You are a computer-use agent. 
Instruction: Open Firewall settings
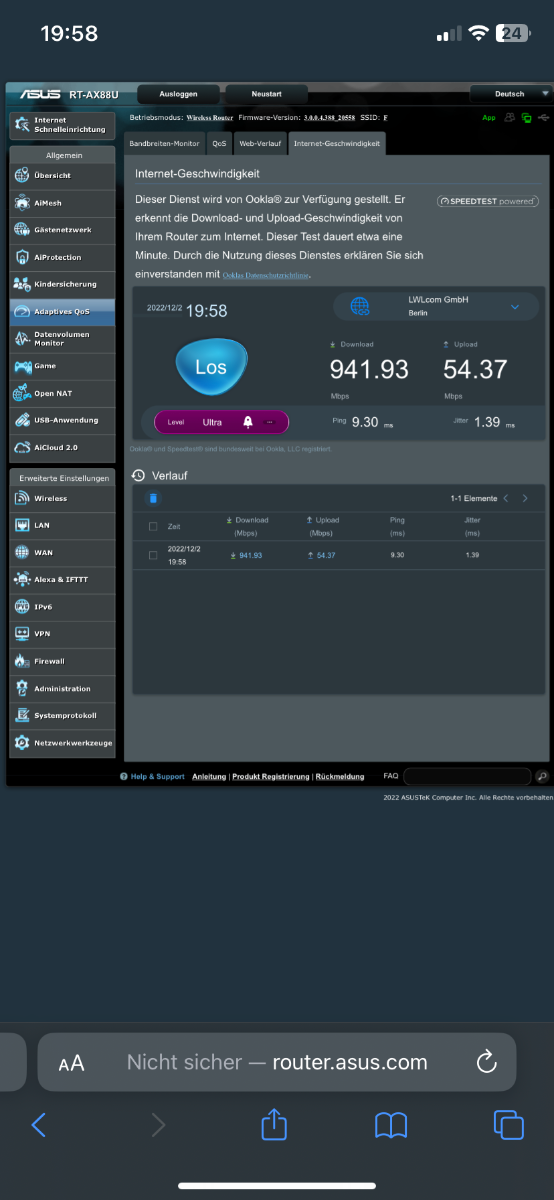click(x=61, y=661)
